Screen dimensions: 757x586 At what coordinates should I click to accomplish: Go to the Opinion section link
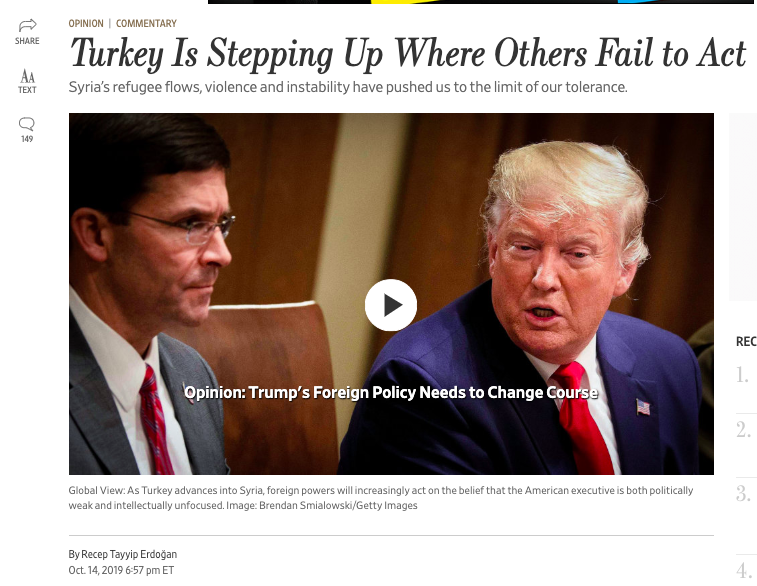tap(86, 23)
